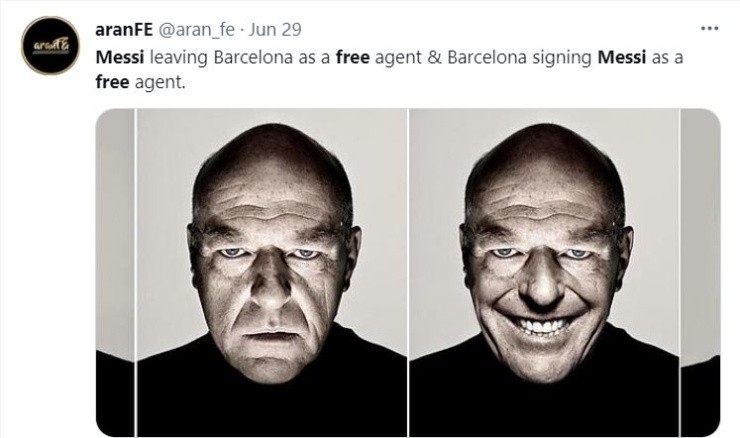Click the cropped image strip at right edge

(x=700, y=272)
